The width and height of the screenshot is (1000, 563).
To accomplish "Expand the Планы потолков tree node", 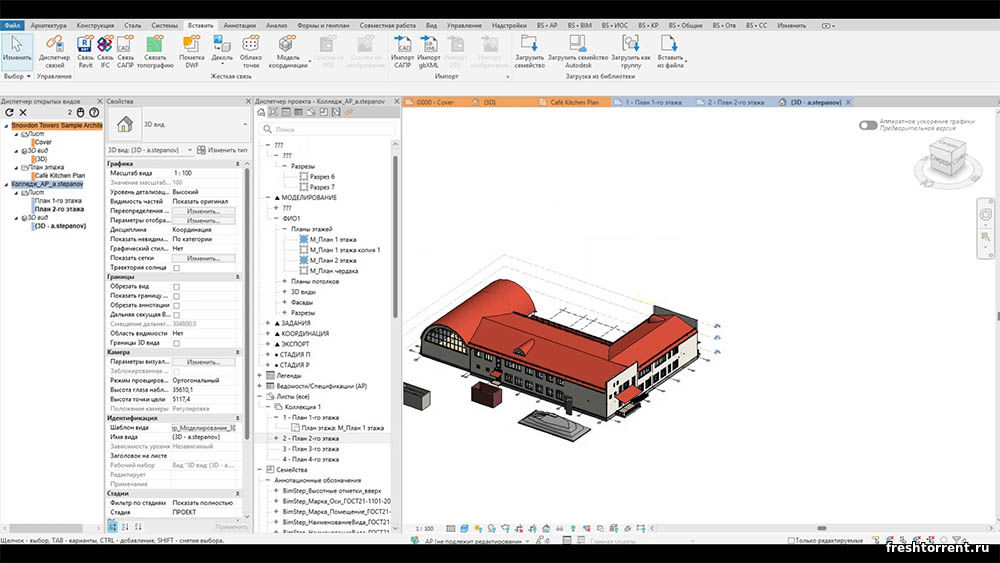I will pos(284,281).
